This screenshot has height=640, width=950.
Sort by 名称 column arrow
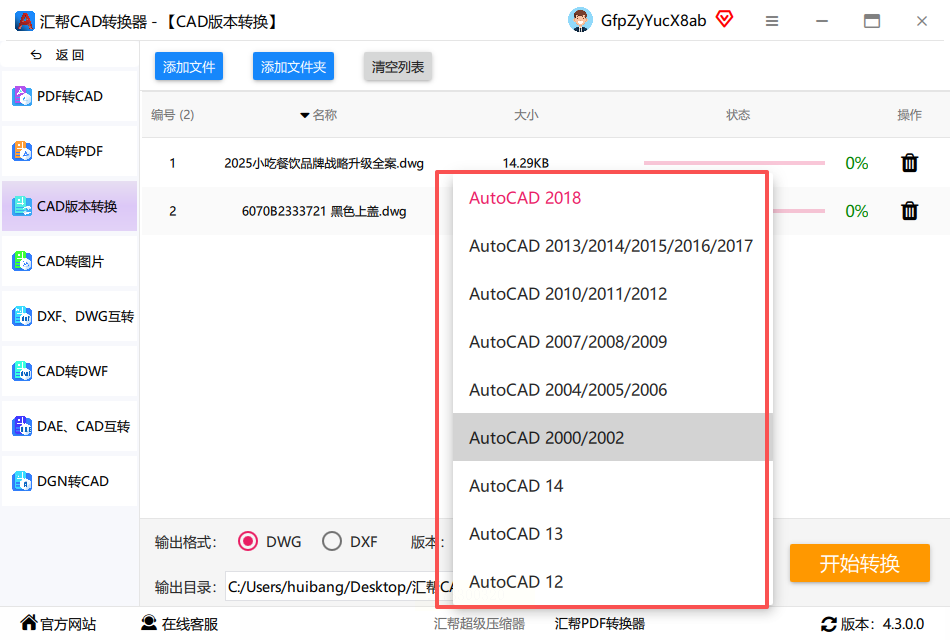pyautogui.click(x=305, y=115)
